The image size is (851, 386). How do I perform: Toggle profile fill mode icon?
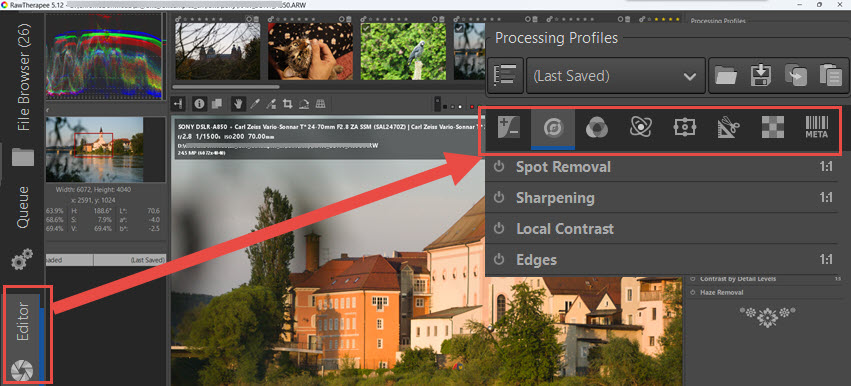coord(505,76)
